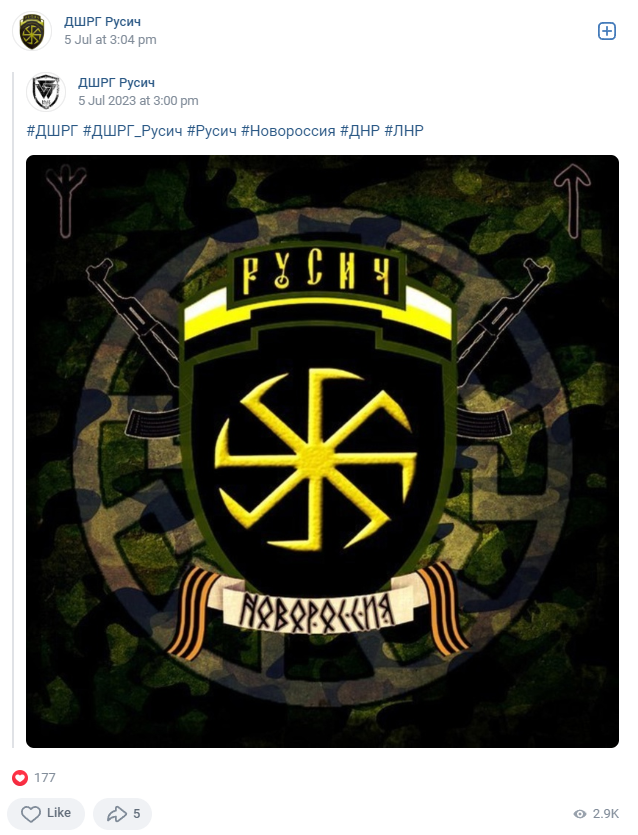Open the top post author's avatar
Image resolution: width=638 pixels, height=835 pixels.
(32, 31)
